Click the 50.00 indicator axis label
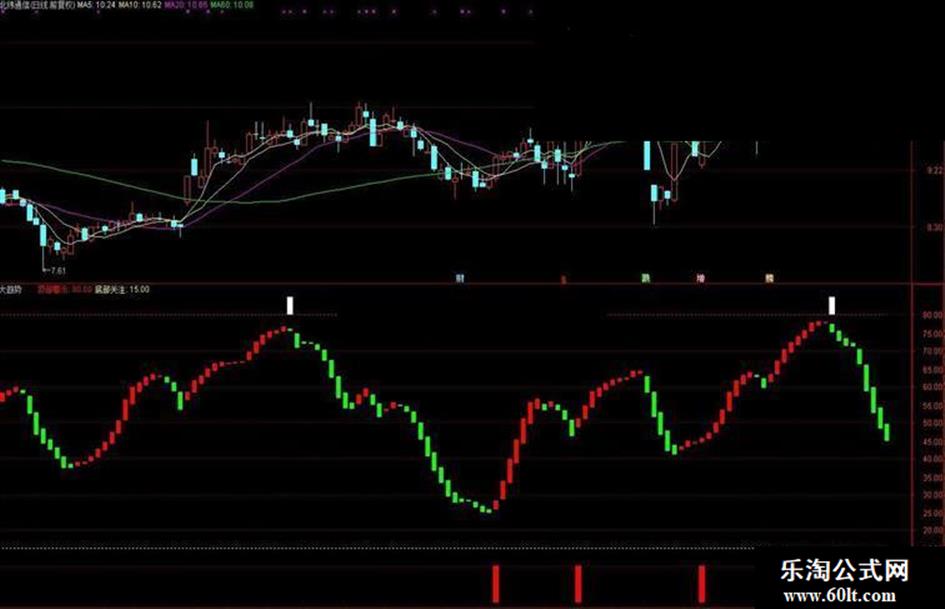This screenshot has width=945, height=609. [932, 423]
